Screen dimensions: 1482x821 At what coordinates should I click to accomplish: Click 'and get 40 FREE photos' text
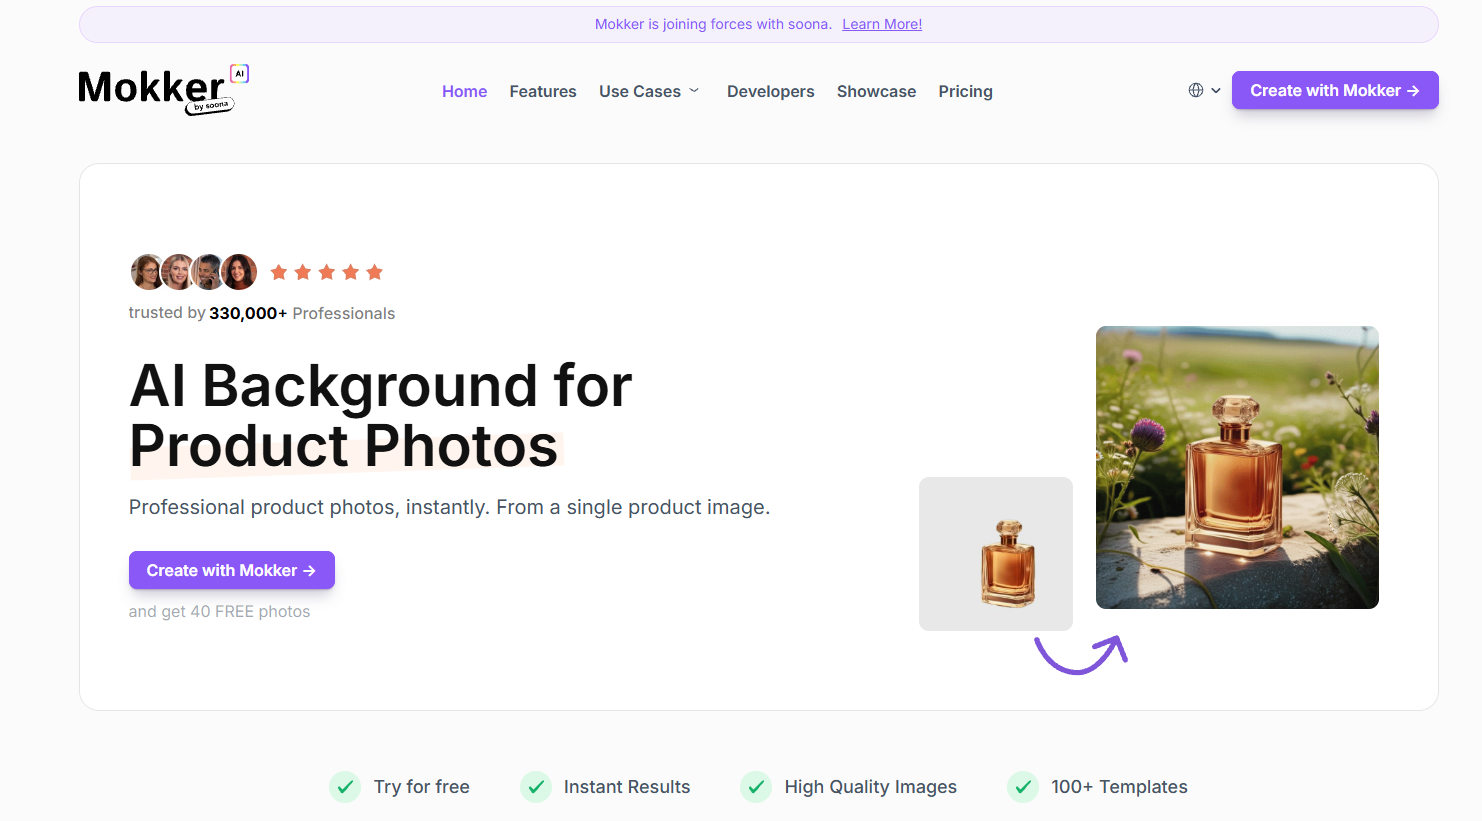point(219,611)
